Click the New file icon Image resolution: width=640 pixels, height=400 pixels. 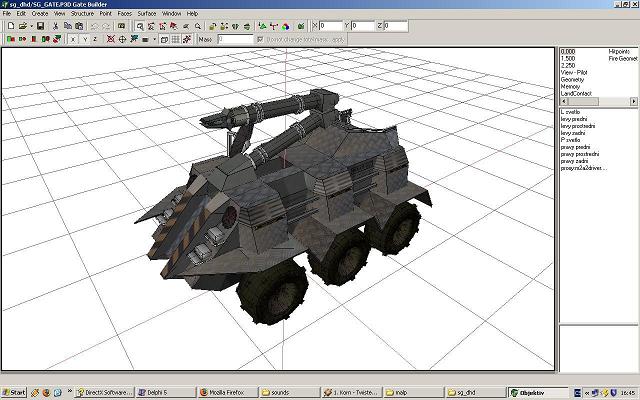pyautogui.click(x=11, y=26)
